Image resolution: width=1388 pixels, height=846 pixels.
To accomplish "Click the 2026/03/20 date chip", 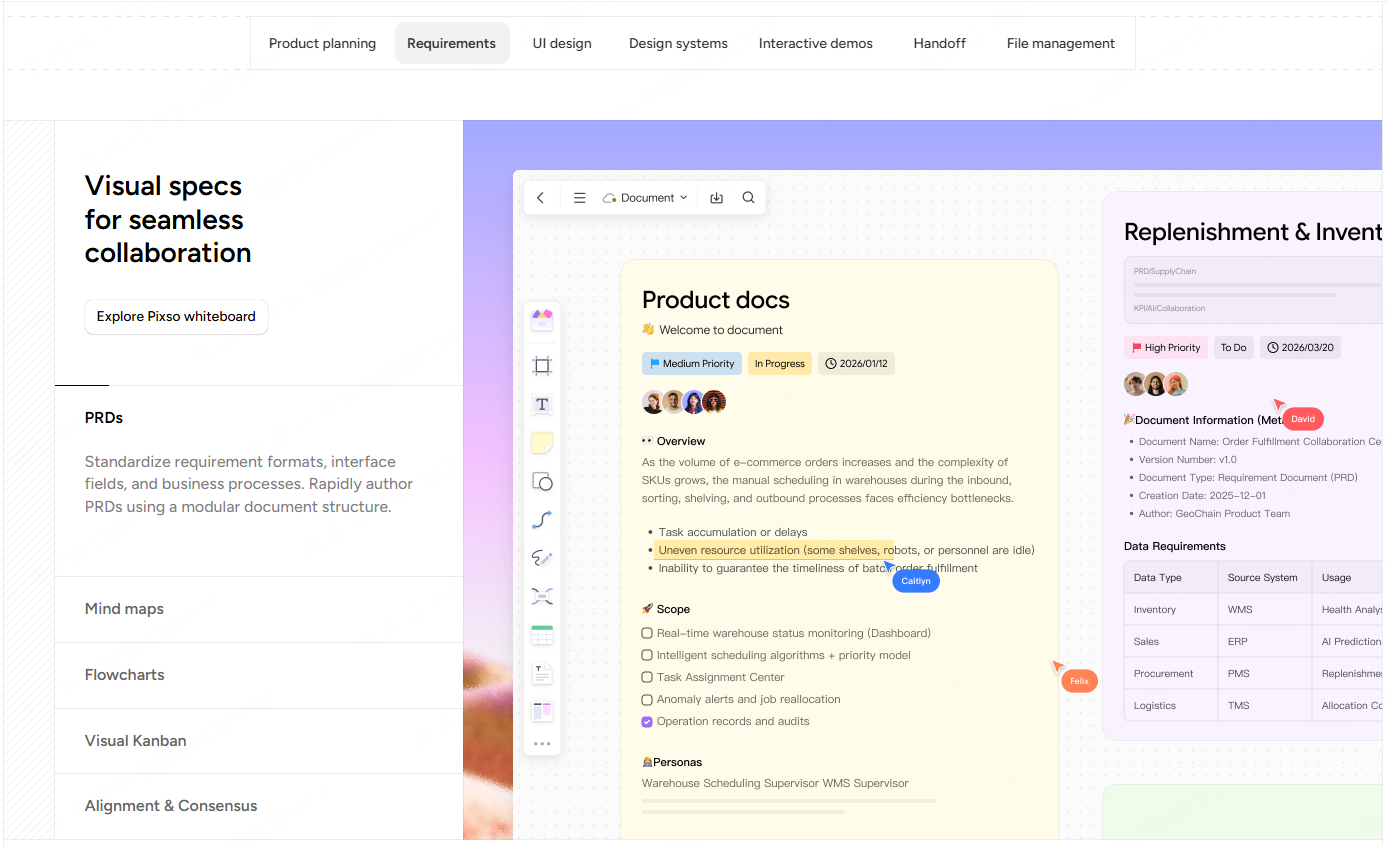I will coord(1300,348).
